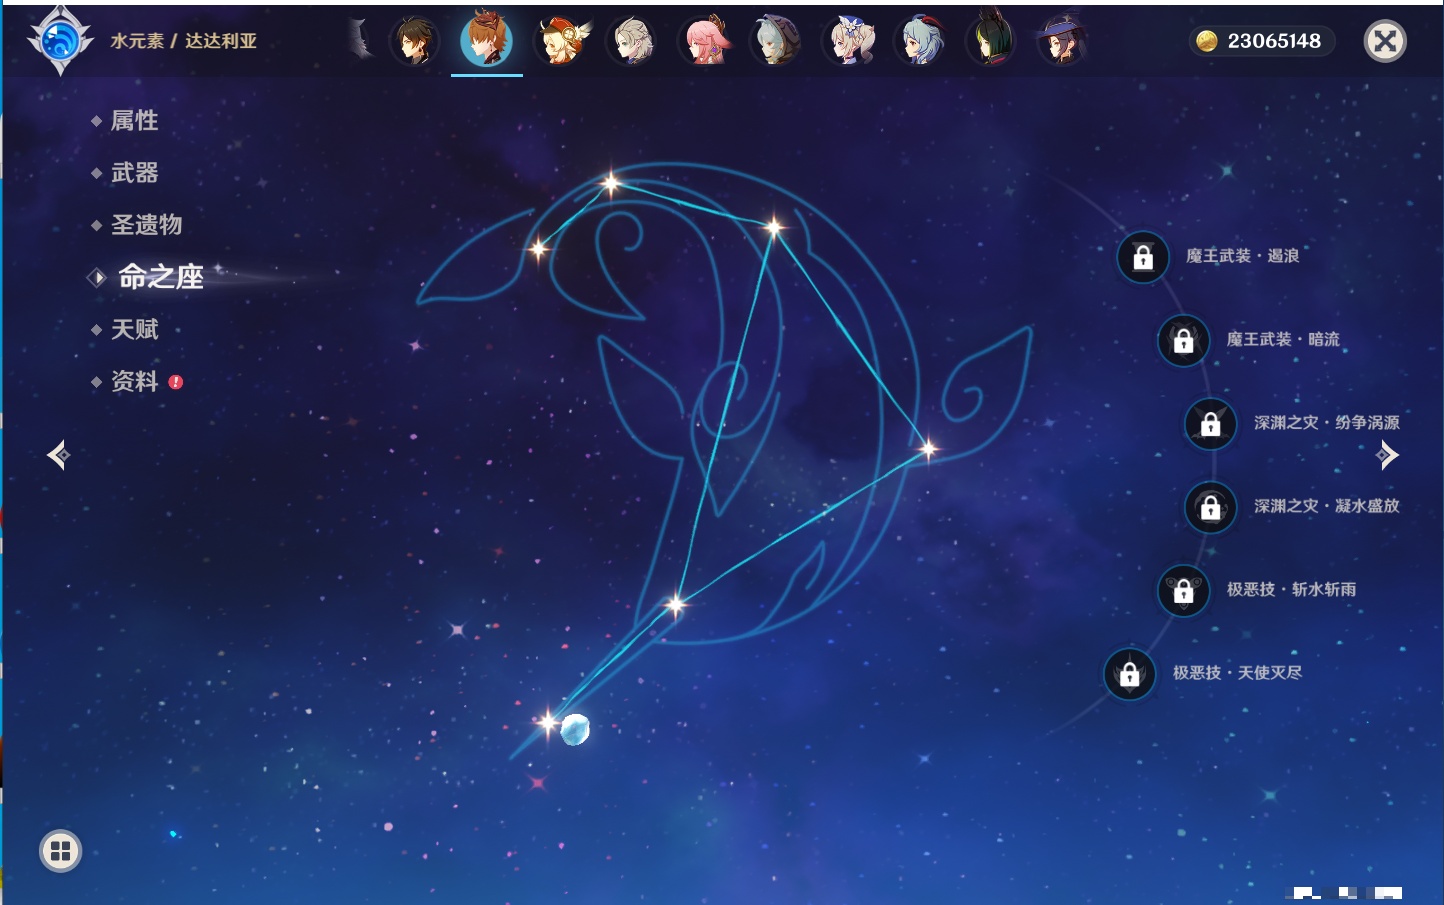Select the 命之座 constellation tab
Viewport: 1444px width, 905px height.
[160, 277]
